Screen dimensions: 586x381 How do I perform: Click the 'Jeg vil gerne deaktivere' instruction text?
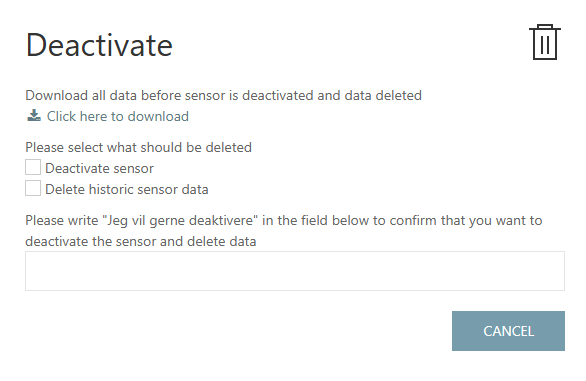181,221
